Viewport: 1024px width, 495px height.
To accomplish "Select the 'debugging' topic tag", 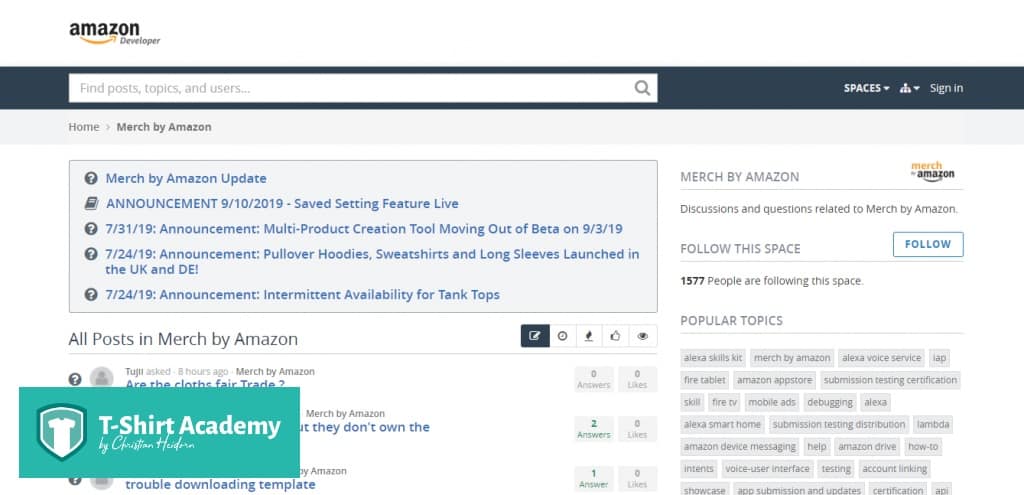I will click(x=829, y=402).
